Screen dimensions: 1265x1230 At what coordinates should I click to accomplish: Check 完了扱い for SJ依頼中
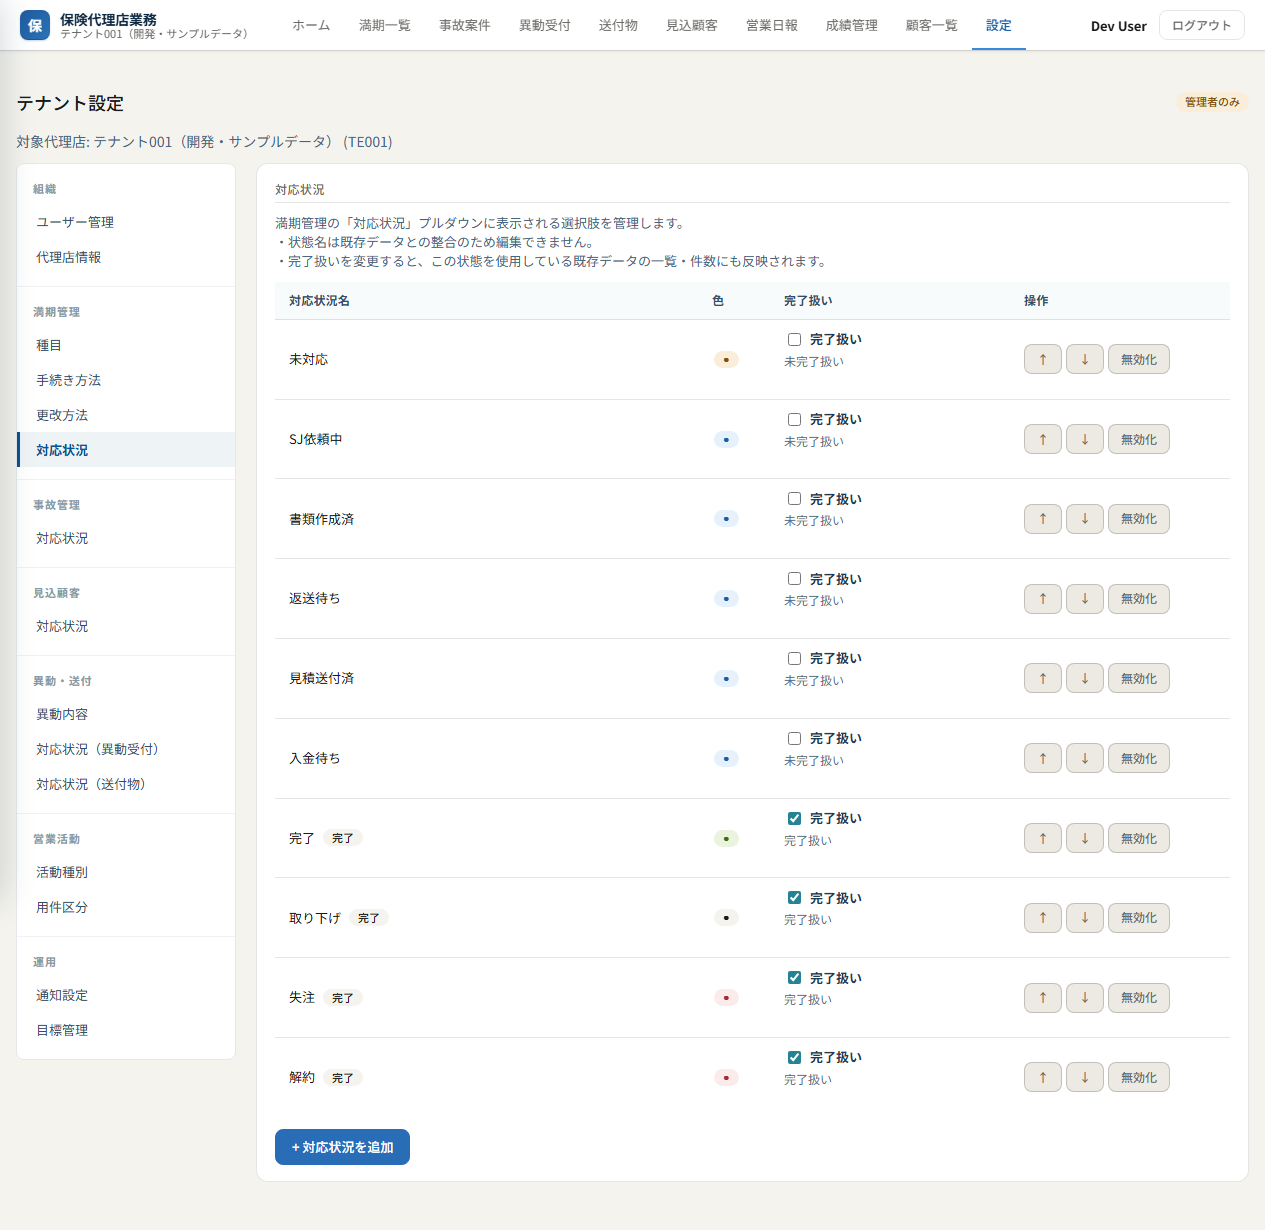coord(794,419)
